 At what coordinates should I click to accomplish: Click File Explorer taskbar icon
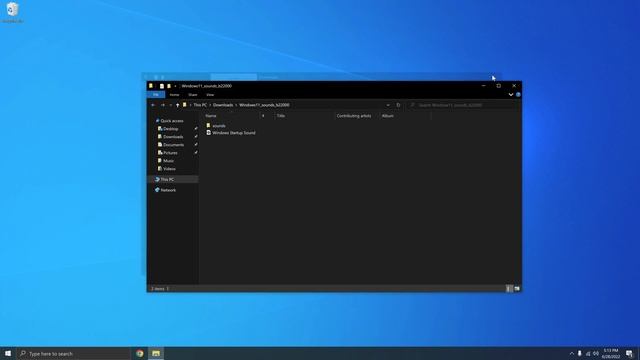click(x=156, y=353)
